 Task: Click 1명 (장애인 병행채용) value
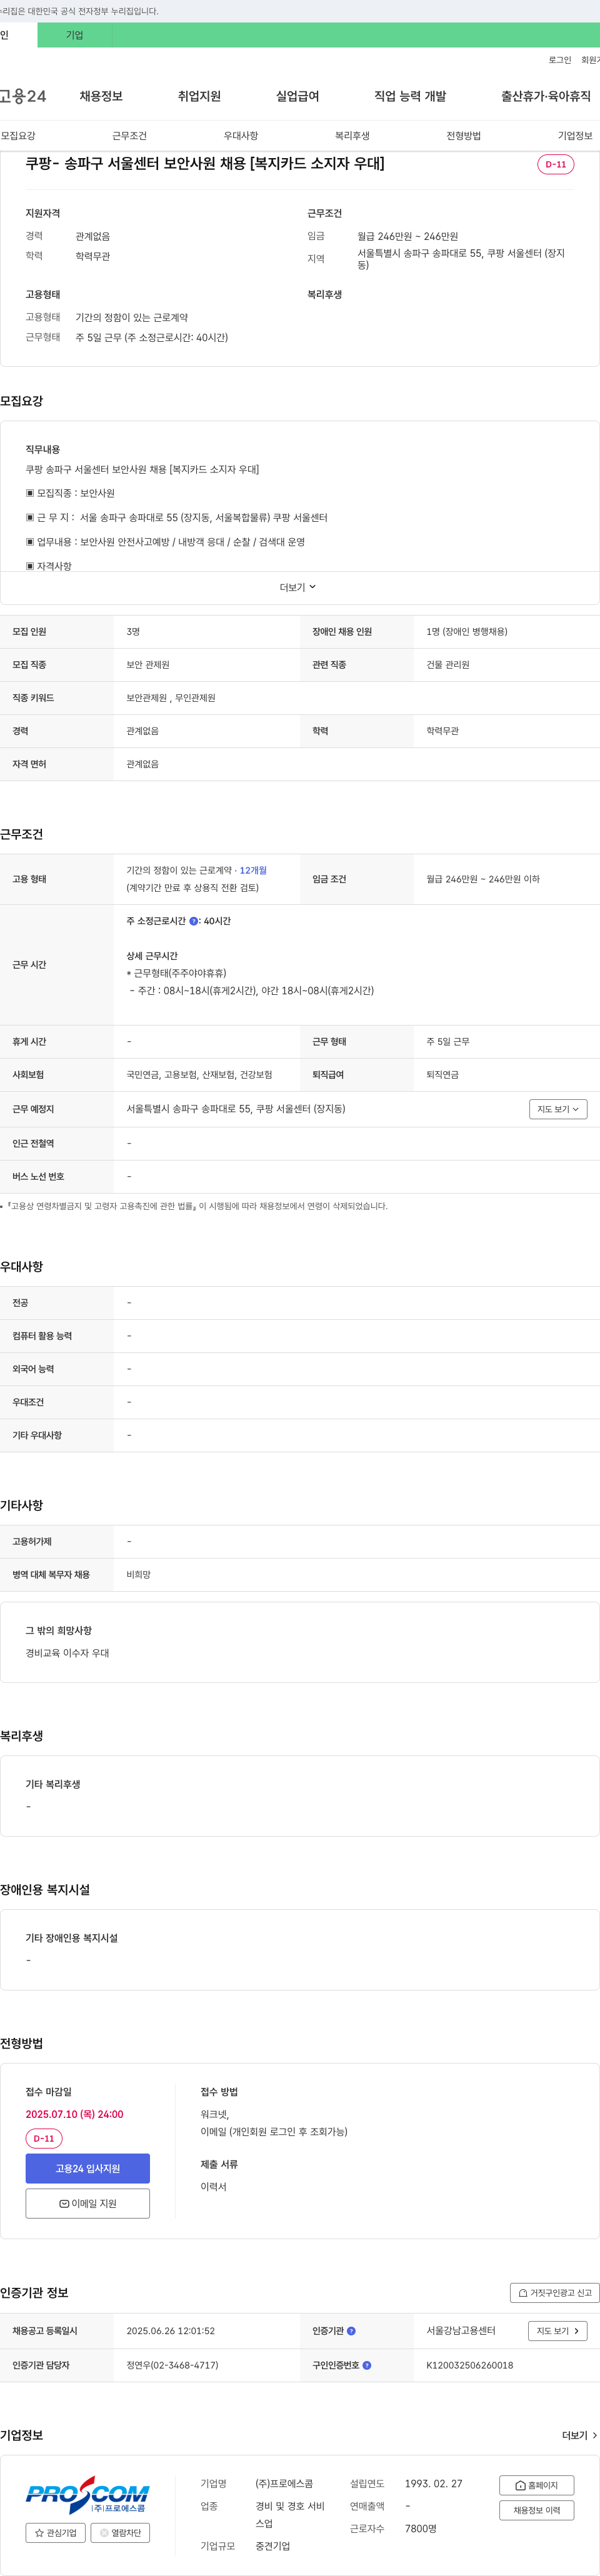pyautogui.click(x=466, y=632)
